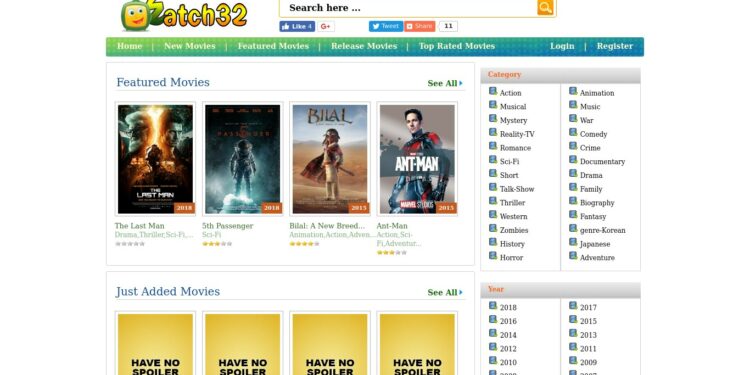Open the Top Rated Movies menu item
Image resolution: width=750 pixels, height=375 pixels.
pyautogui.click(x=457, y=46)
